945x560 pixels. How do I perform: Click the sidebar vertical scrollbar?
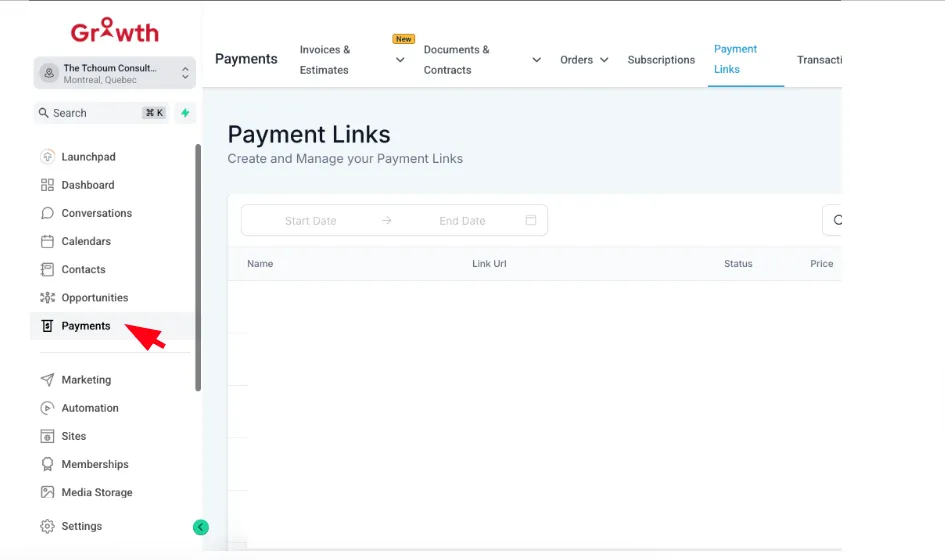pyautogui.click(x=198, y=268)
